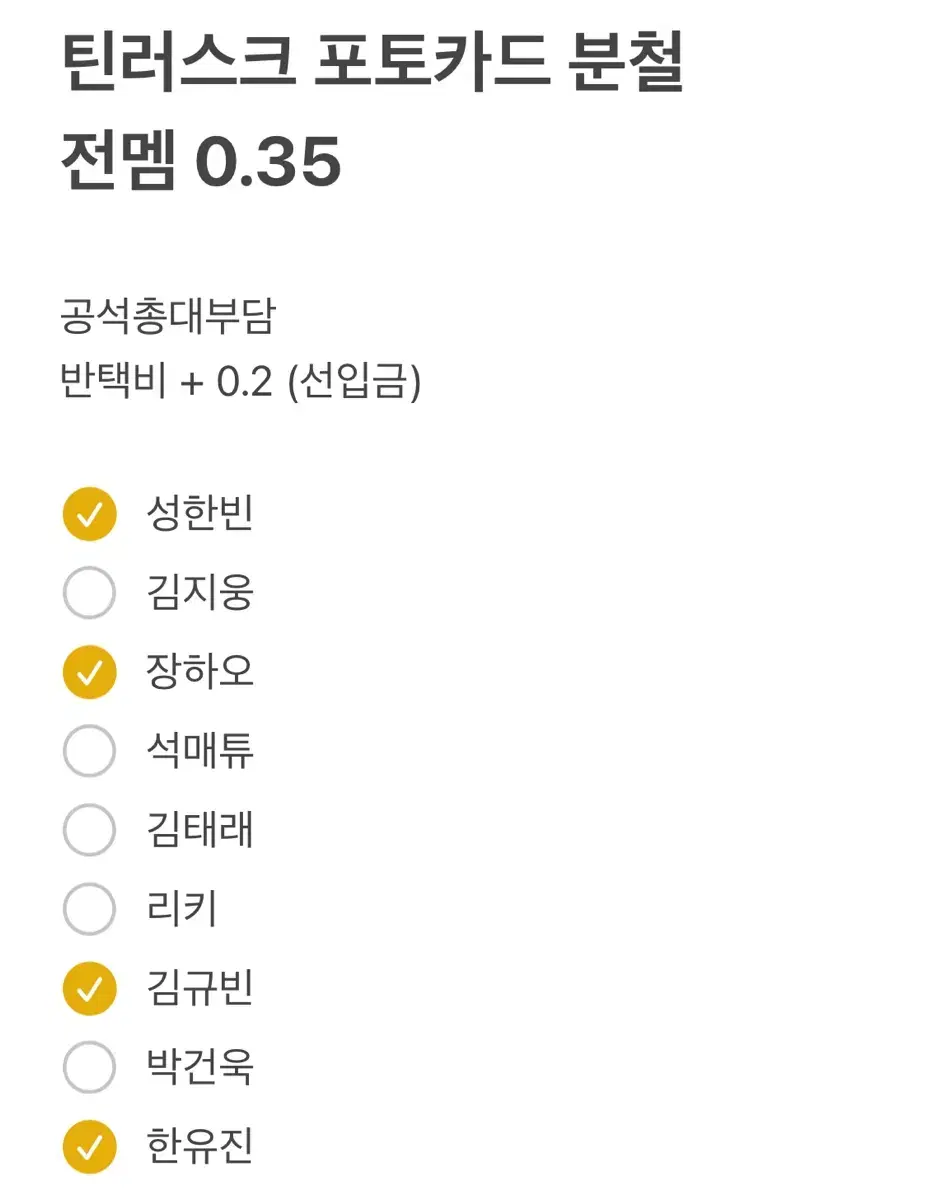Click the 박건욱 name label

200,1066
